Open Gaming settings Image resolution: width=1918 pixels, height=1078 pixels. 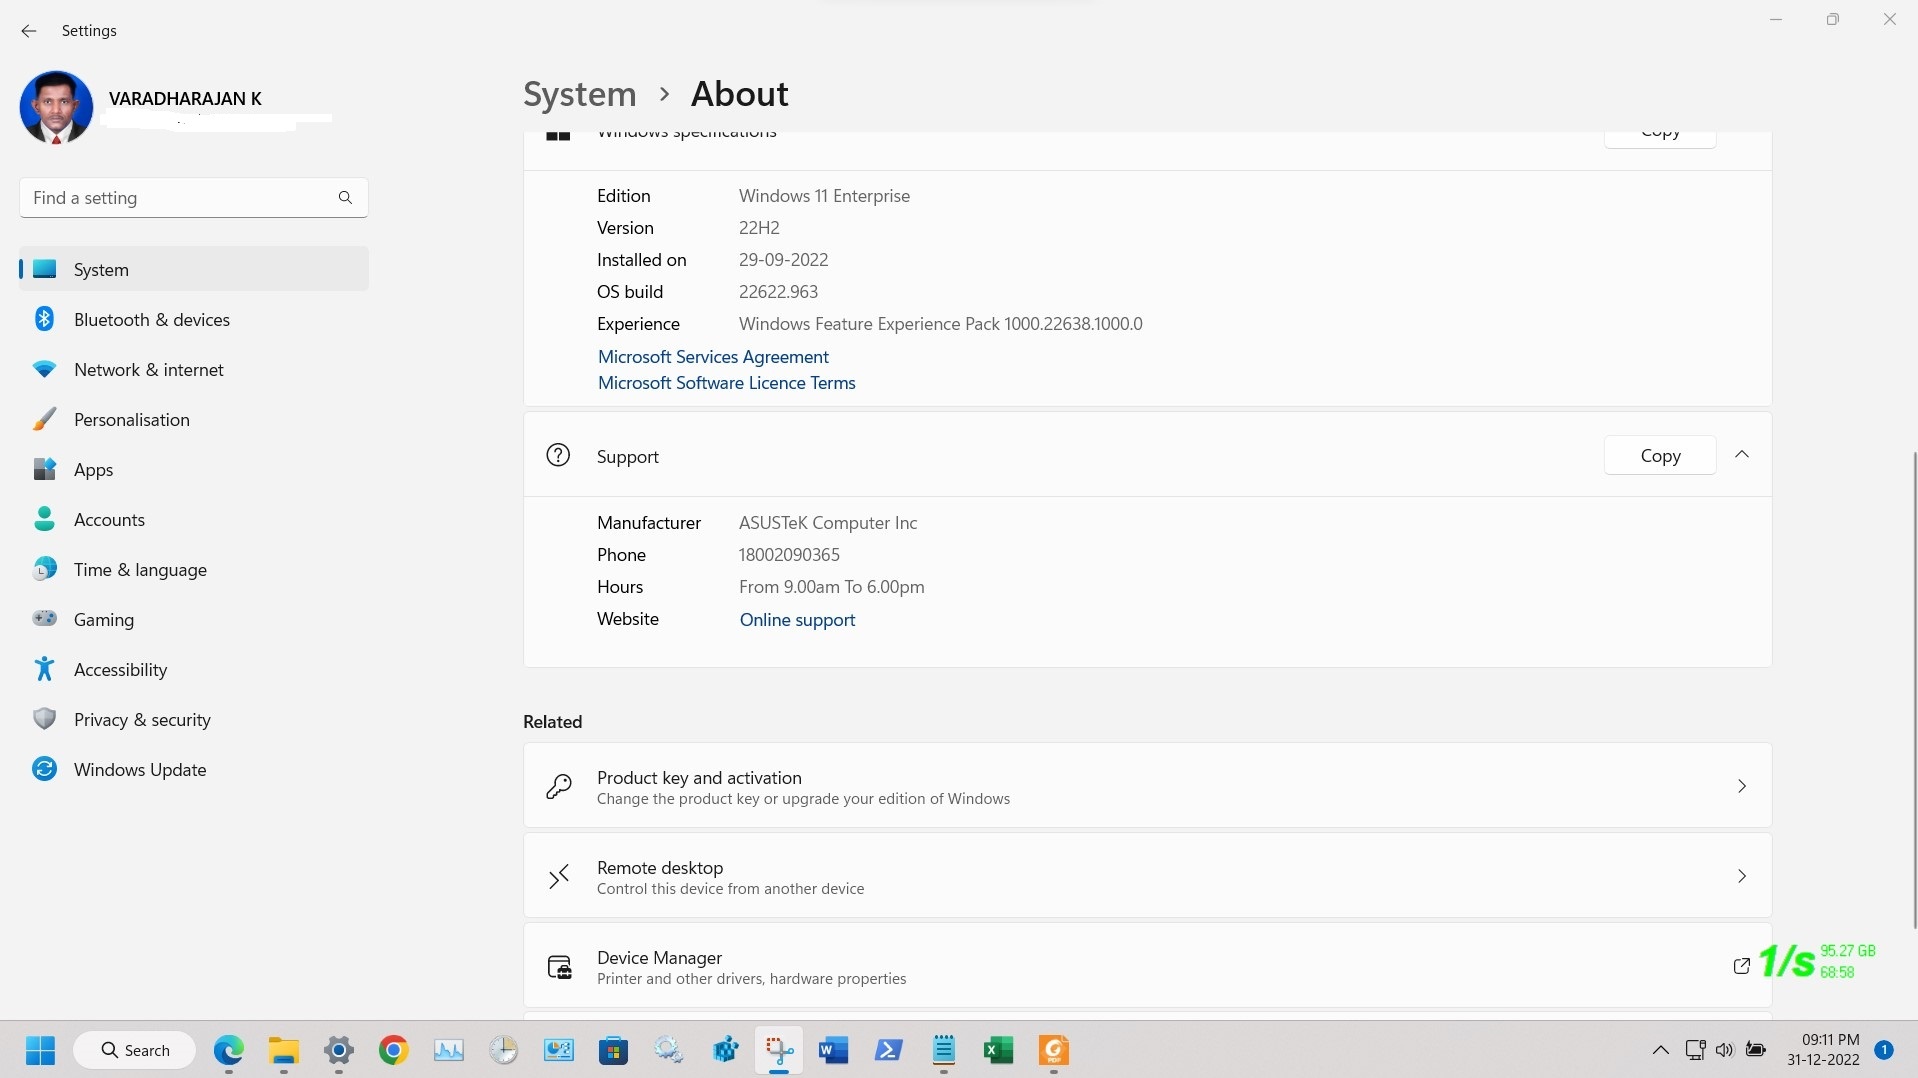194,619
